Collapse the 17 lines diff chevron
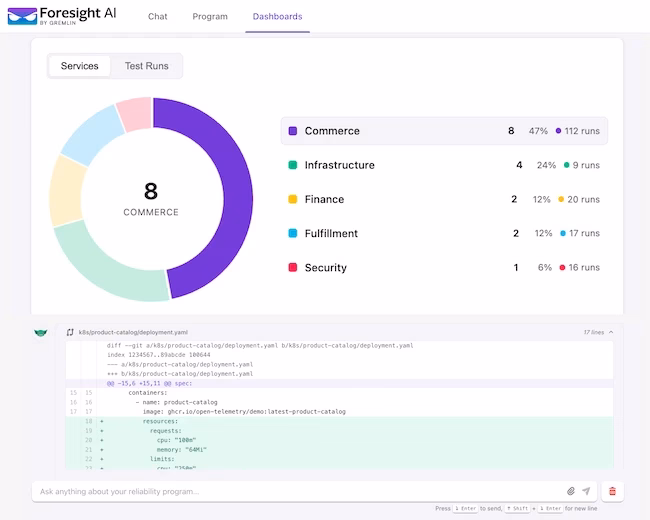 (611, 332)
